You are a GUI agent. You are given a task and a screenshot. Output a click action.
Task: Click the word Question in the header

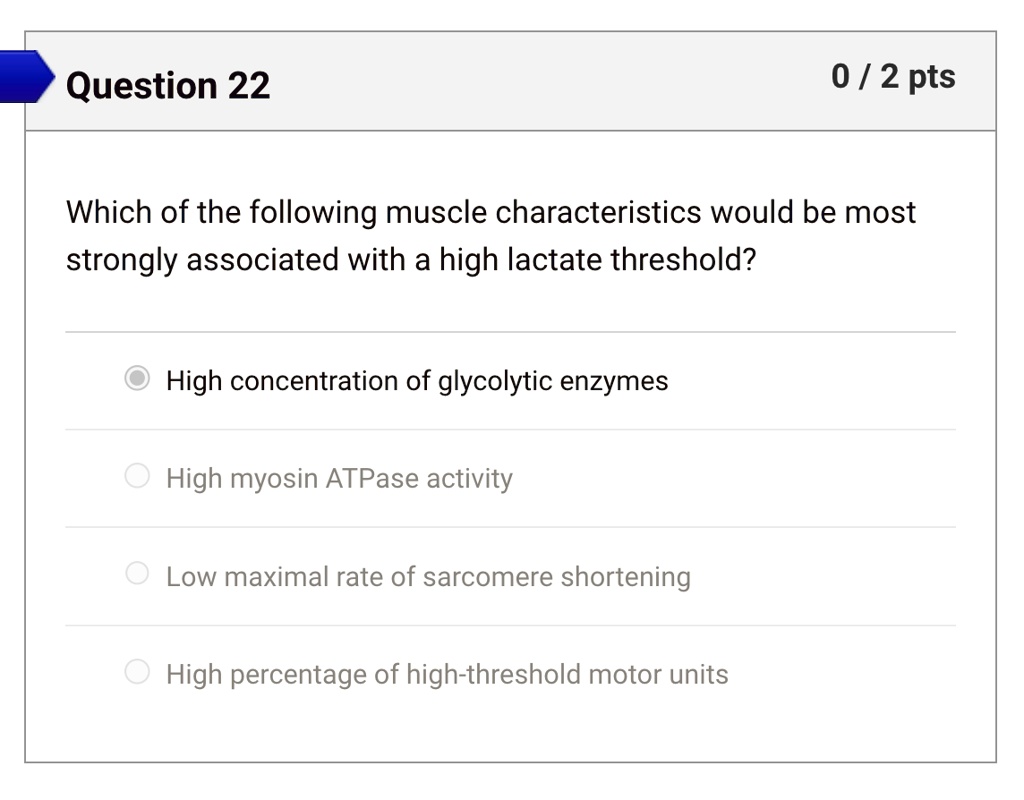(x=142, y=86)
